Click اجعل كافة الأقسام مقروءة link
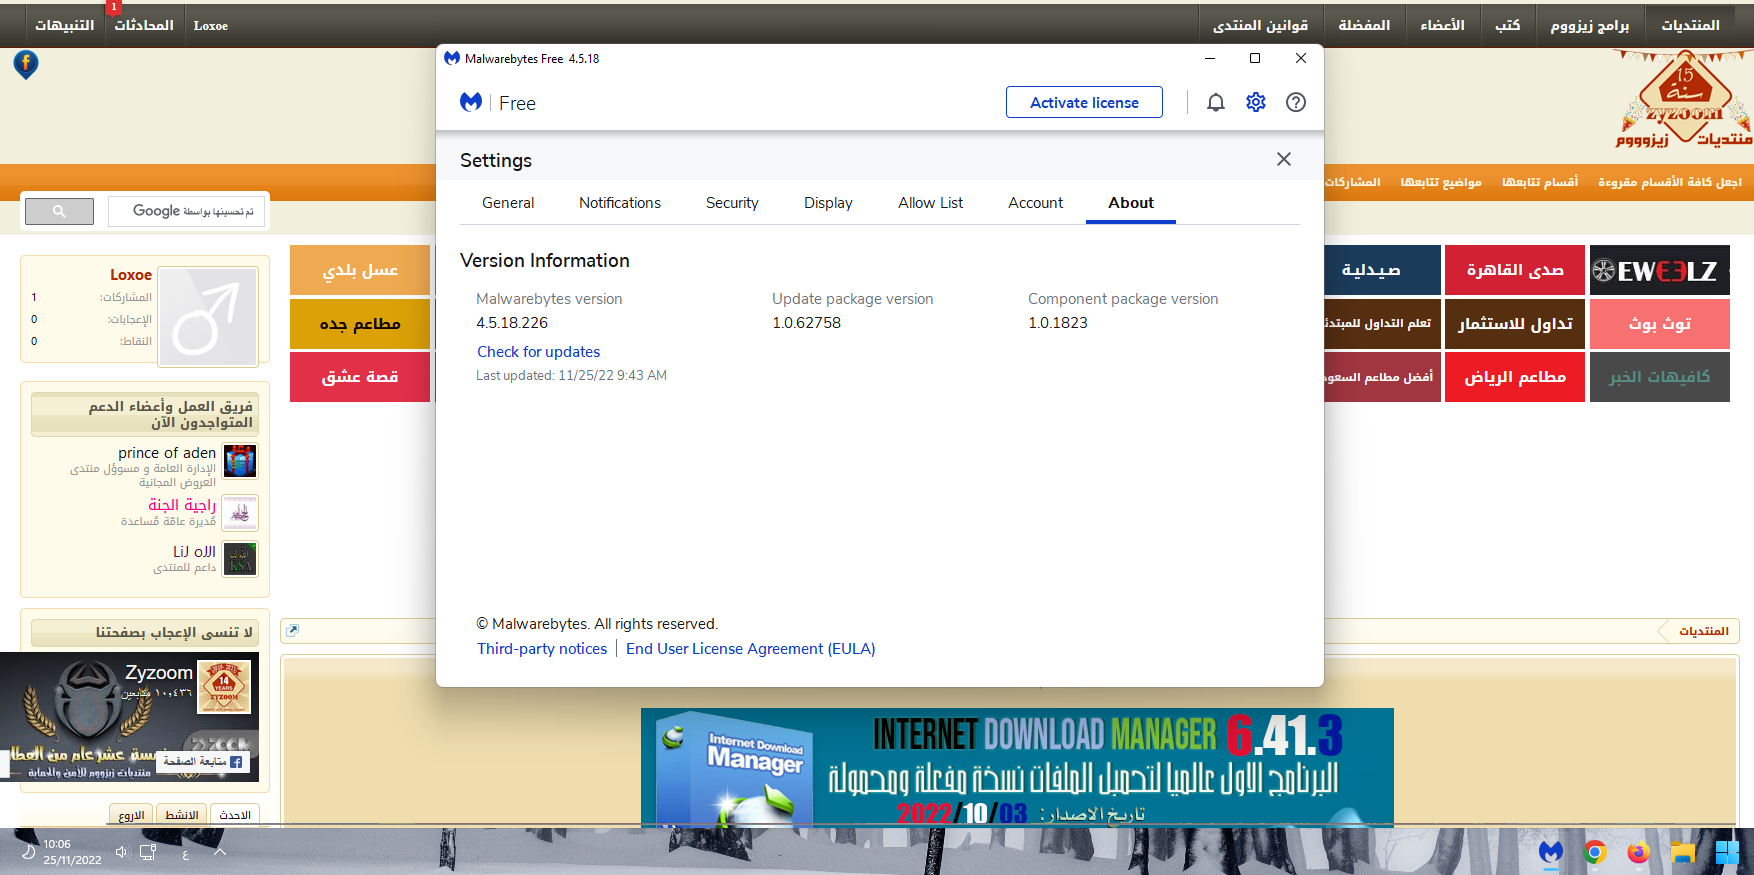This screenshot has height=875, width=1754. coord(1669,182)
